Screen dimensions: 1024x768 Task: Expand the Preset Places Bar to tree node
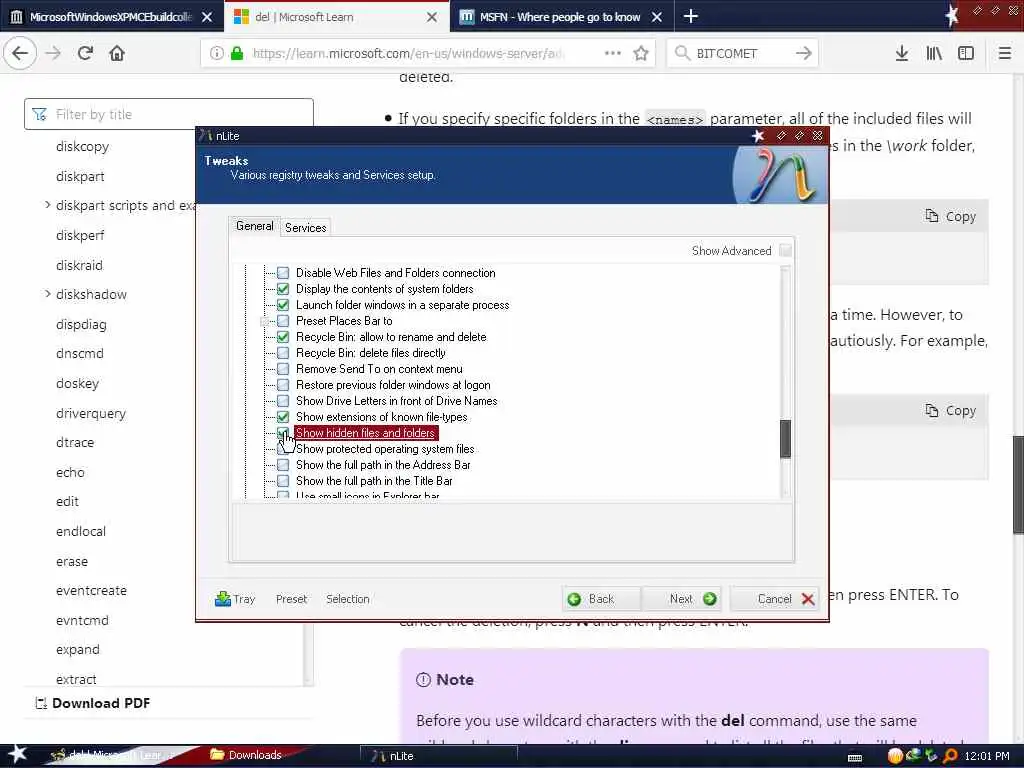264,321
